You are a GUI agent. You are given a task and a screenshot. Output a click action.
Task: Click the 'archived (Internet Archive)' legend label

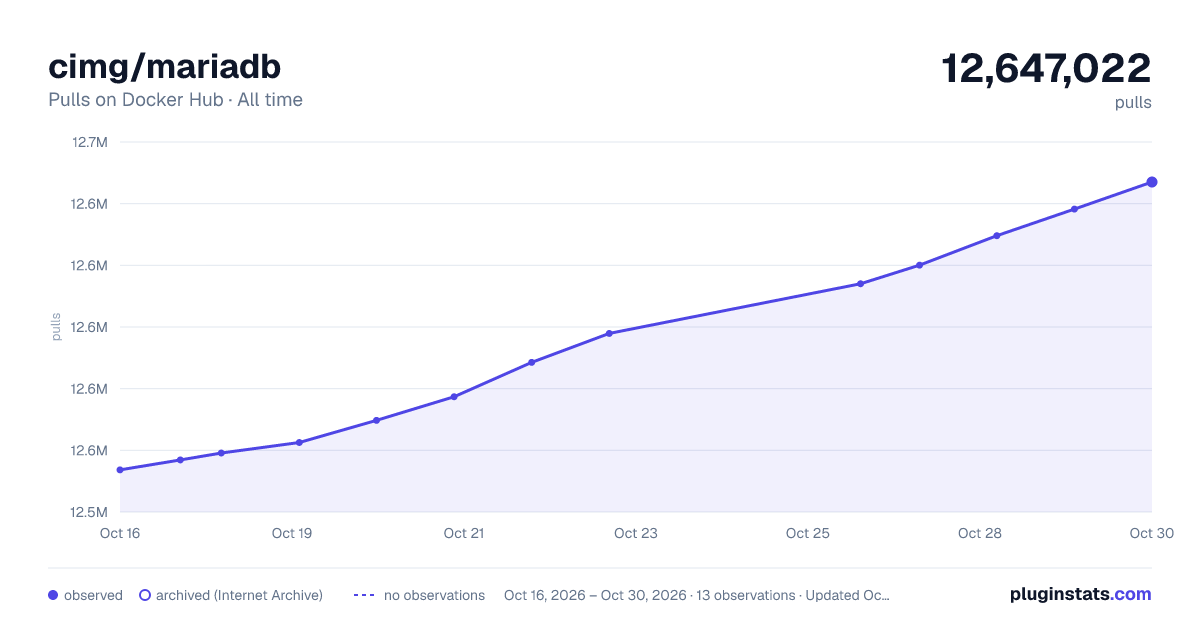(239, 595)
